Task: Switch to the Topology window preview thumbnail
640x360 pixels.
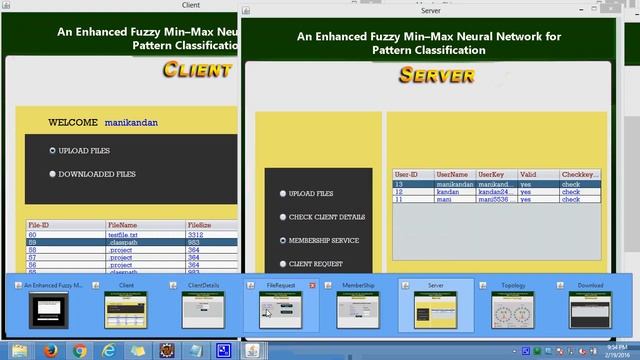Action: tap(513, 310)
